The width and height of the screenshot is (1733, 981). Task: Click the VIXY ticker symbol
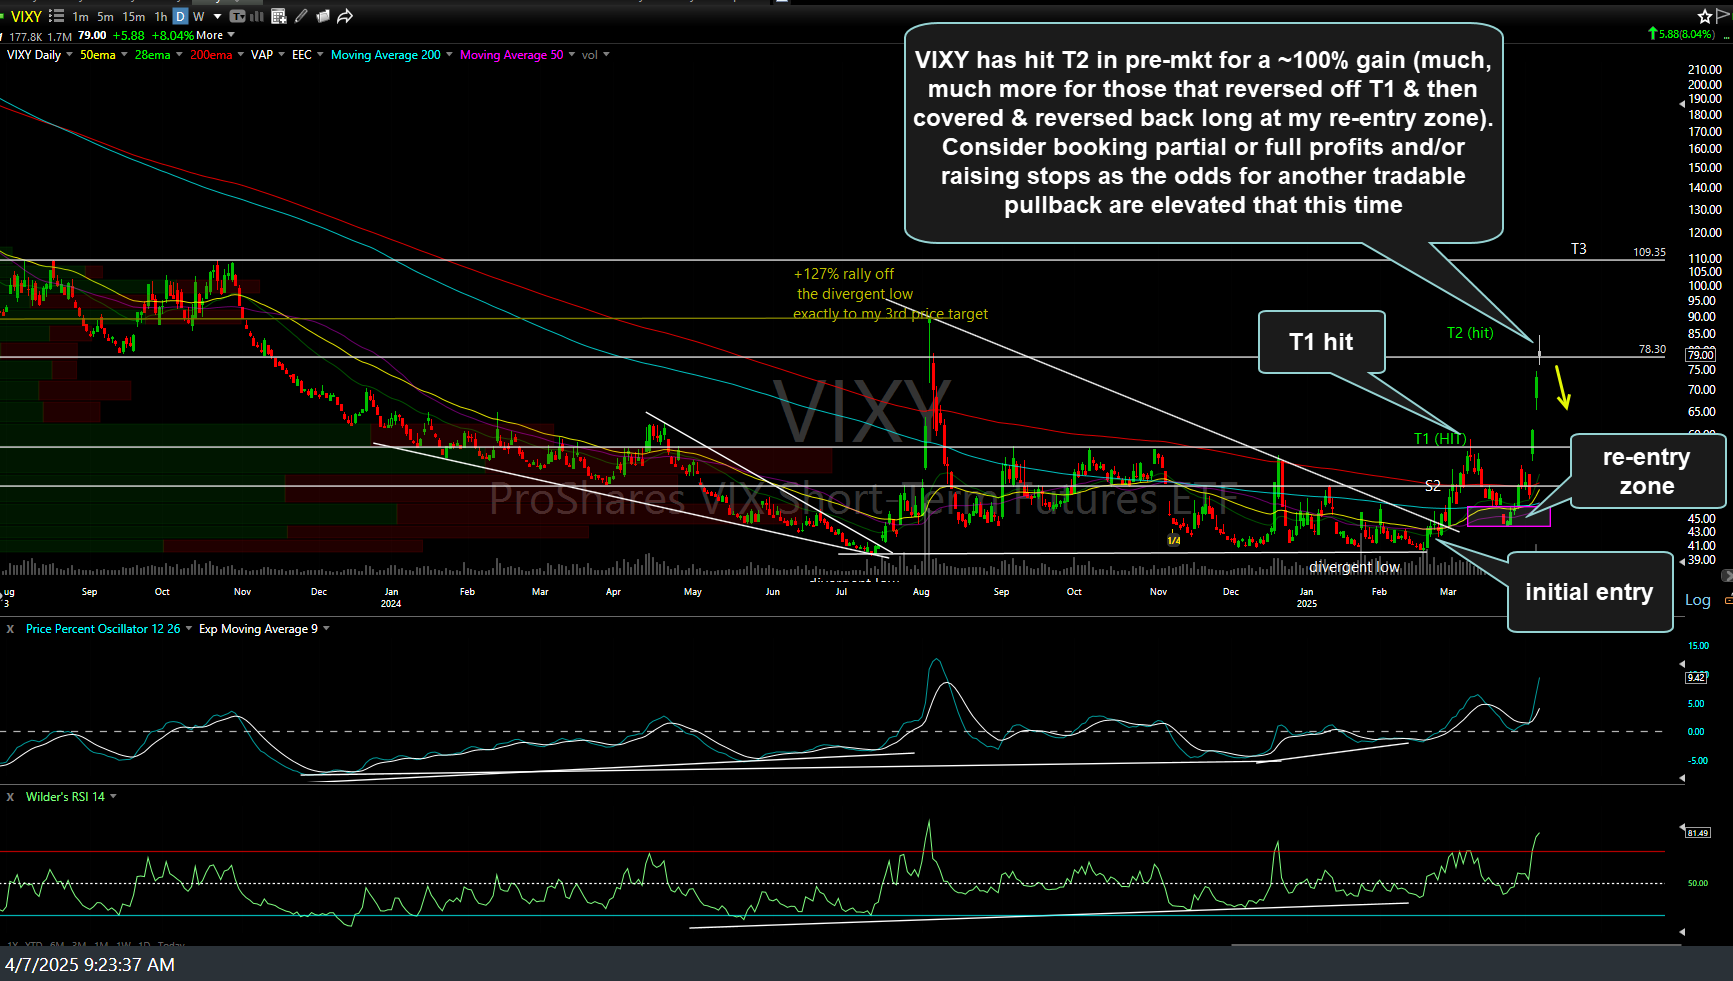(x=26, y=16)
